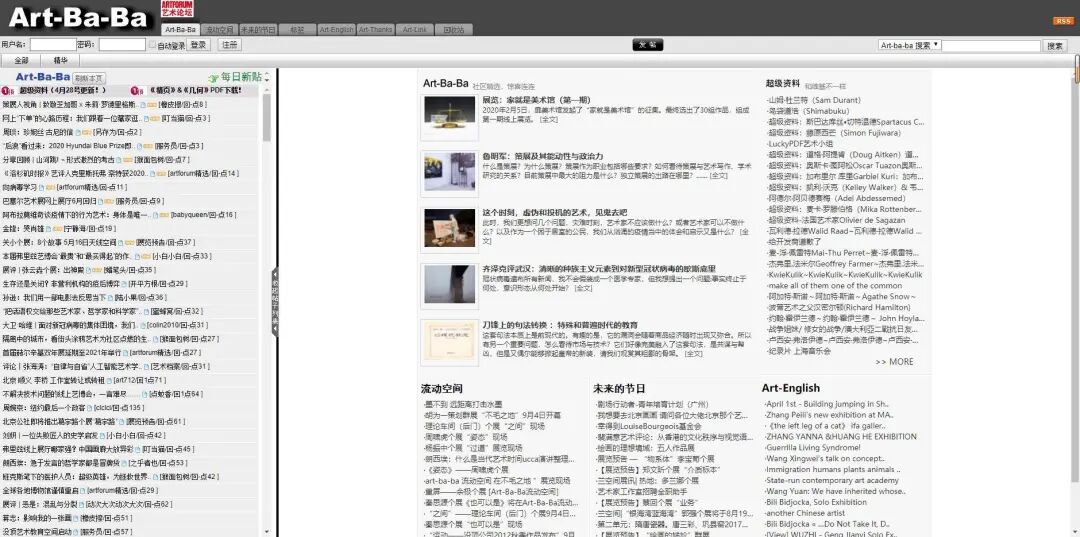Open the Art-ba-ba 搜索 dropdown

coord(909,45)
